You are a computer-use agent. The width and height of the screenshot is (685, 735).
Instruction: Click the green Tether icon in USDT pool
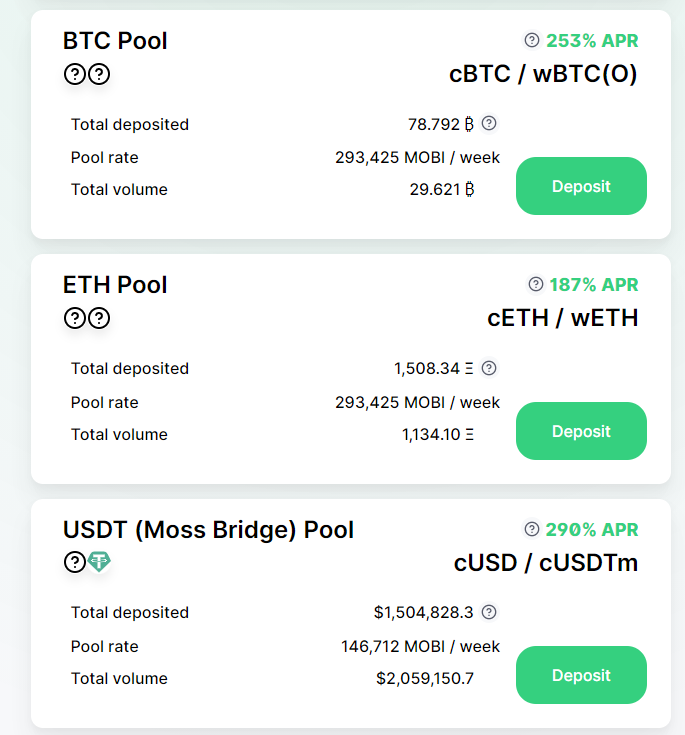pos(99,562)
